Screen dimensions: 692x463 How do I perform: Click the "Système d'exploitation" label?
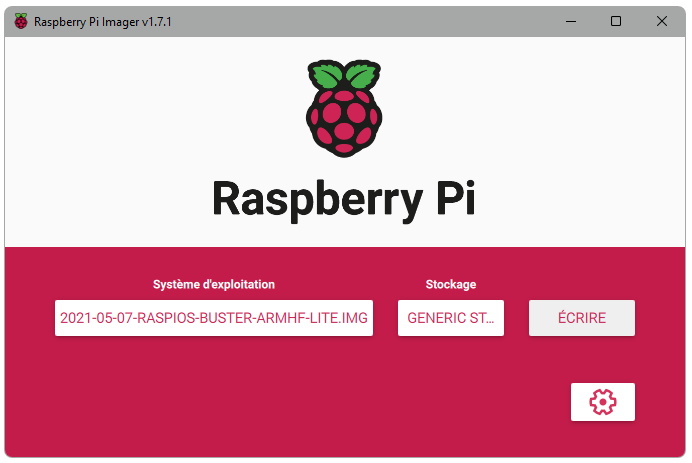(x=214, y=284)
